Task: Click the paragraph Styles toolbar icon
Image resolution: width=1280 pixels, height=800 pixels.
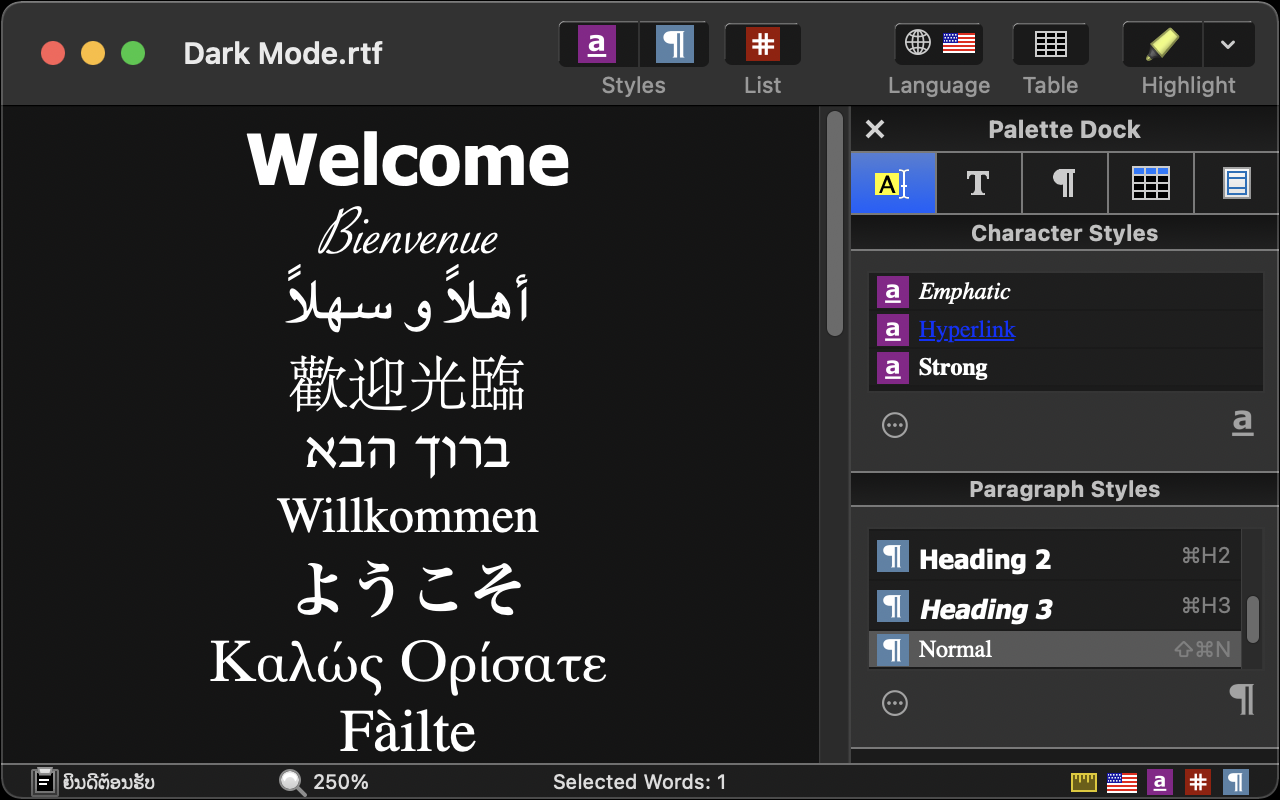Action: point(675,45)
